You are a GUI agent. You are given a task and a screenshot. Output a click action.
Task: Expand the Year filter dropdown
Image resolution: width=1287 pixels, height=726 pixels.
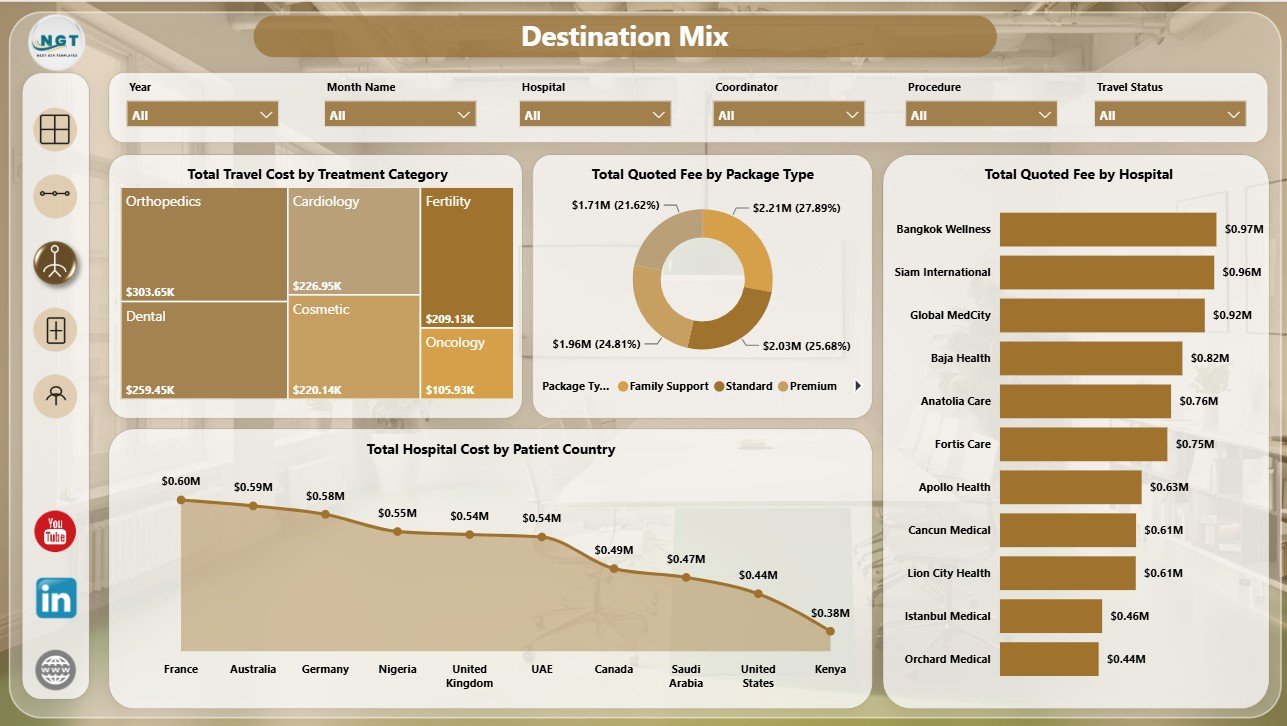202,115
